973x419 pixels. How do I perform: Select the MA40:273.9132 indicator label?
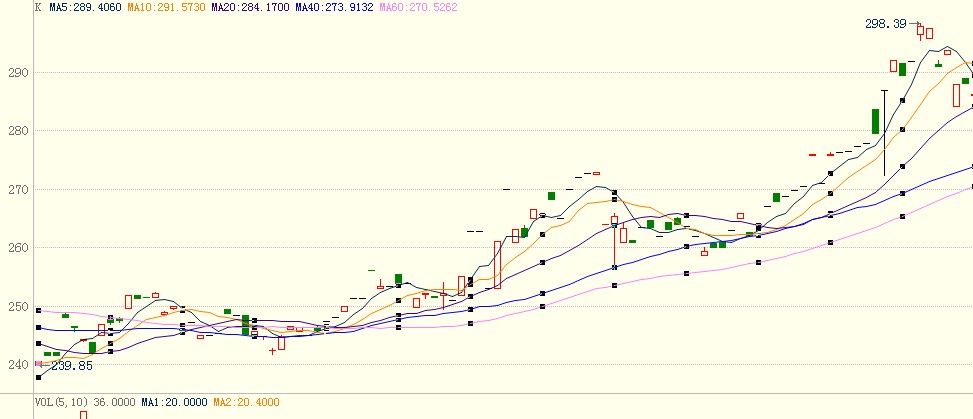tap(334, 7)
